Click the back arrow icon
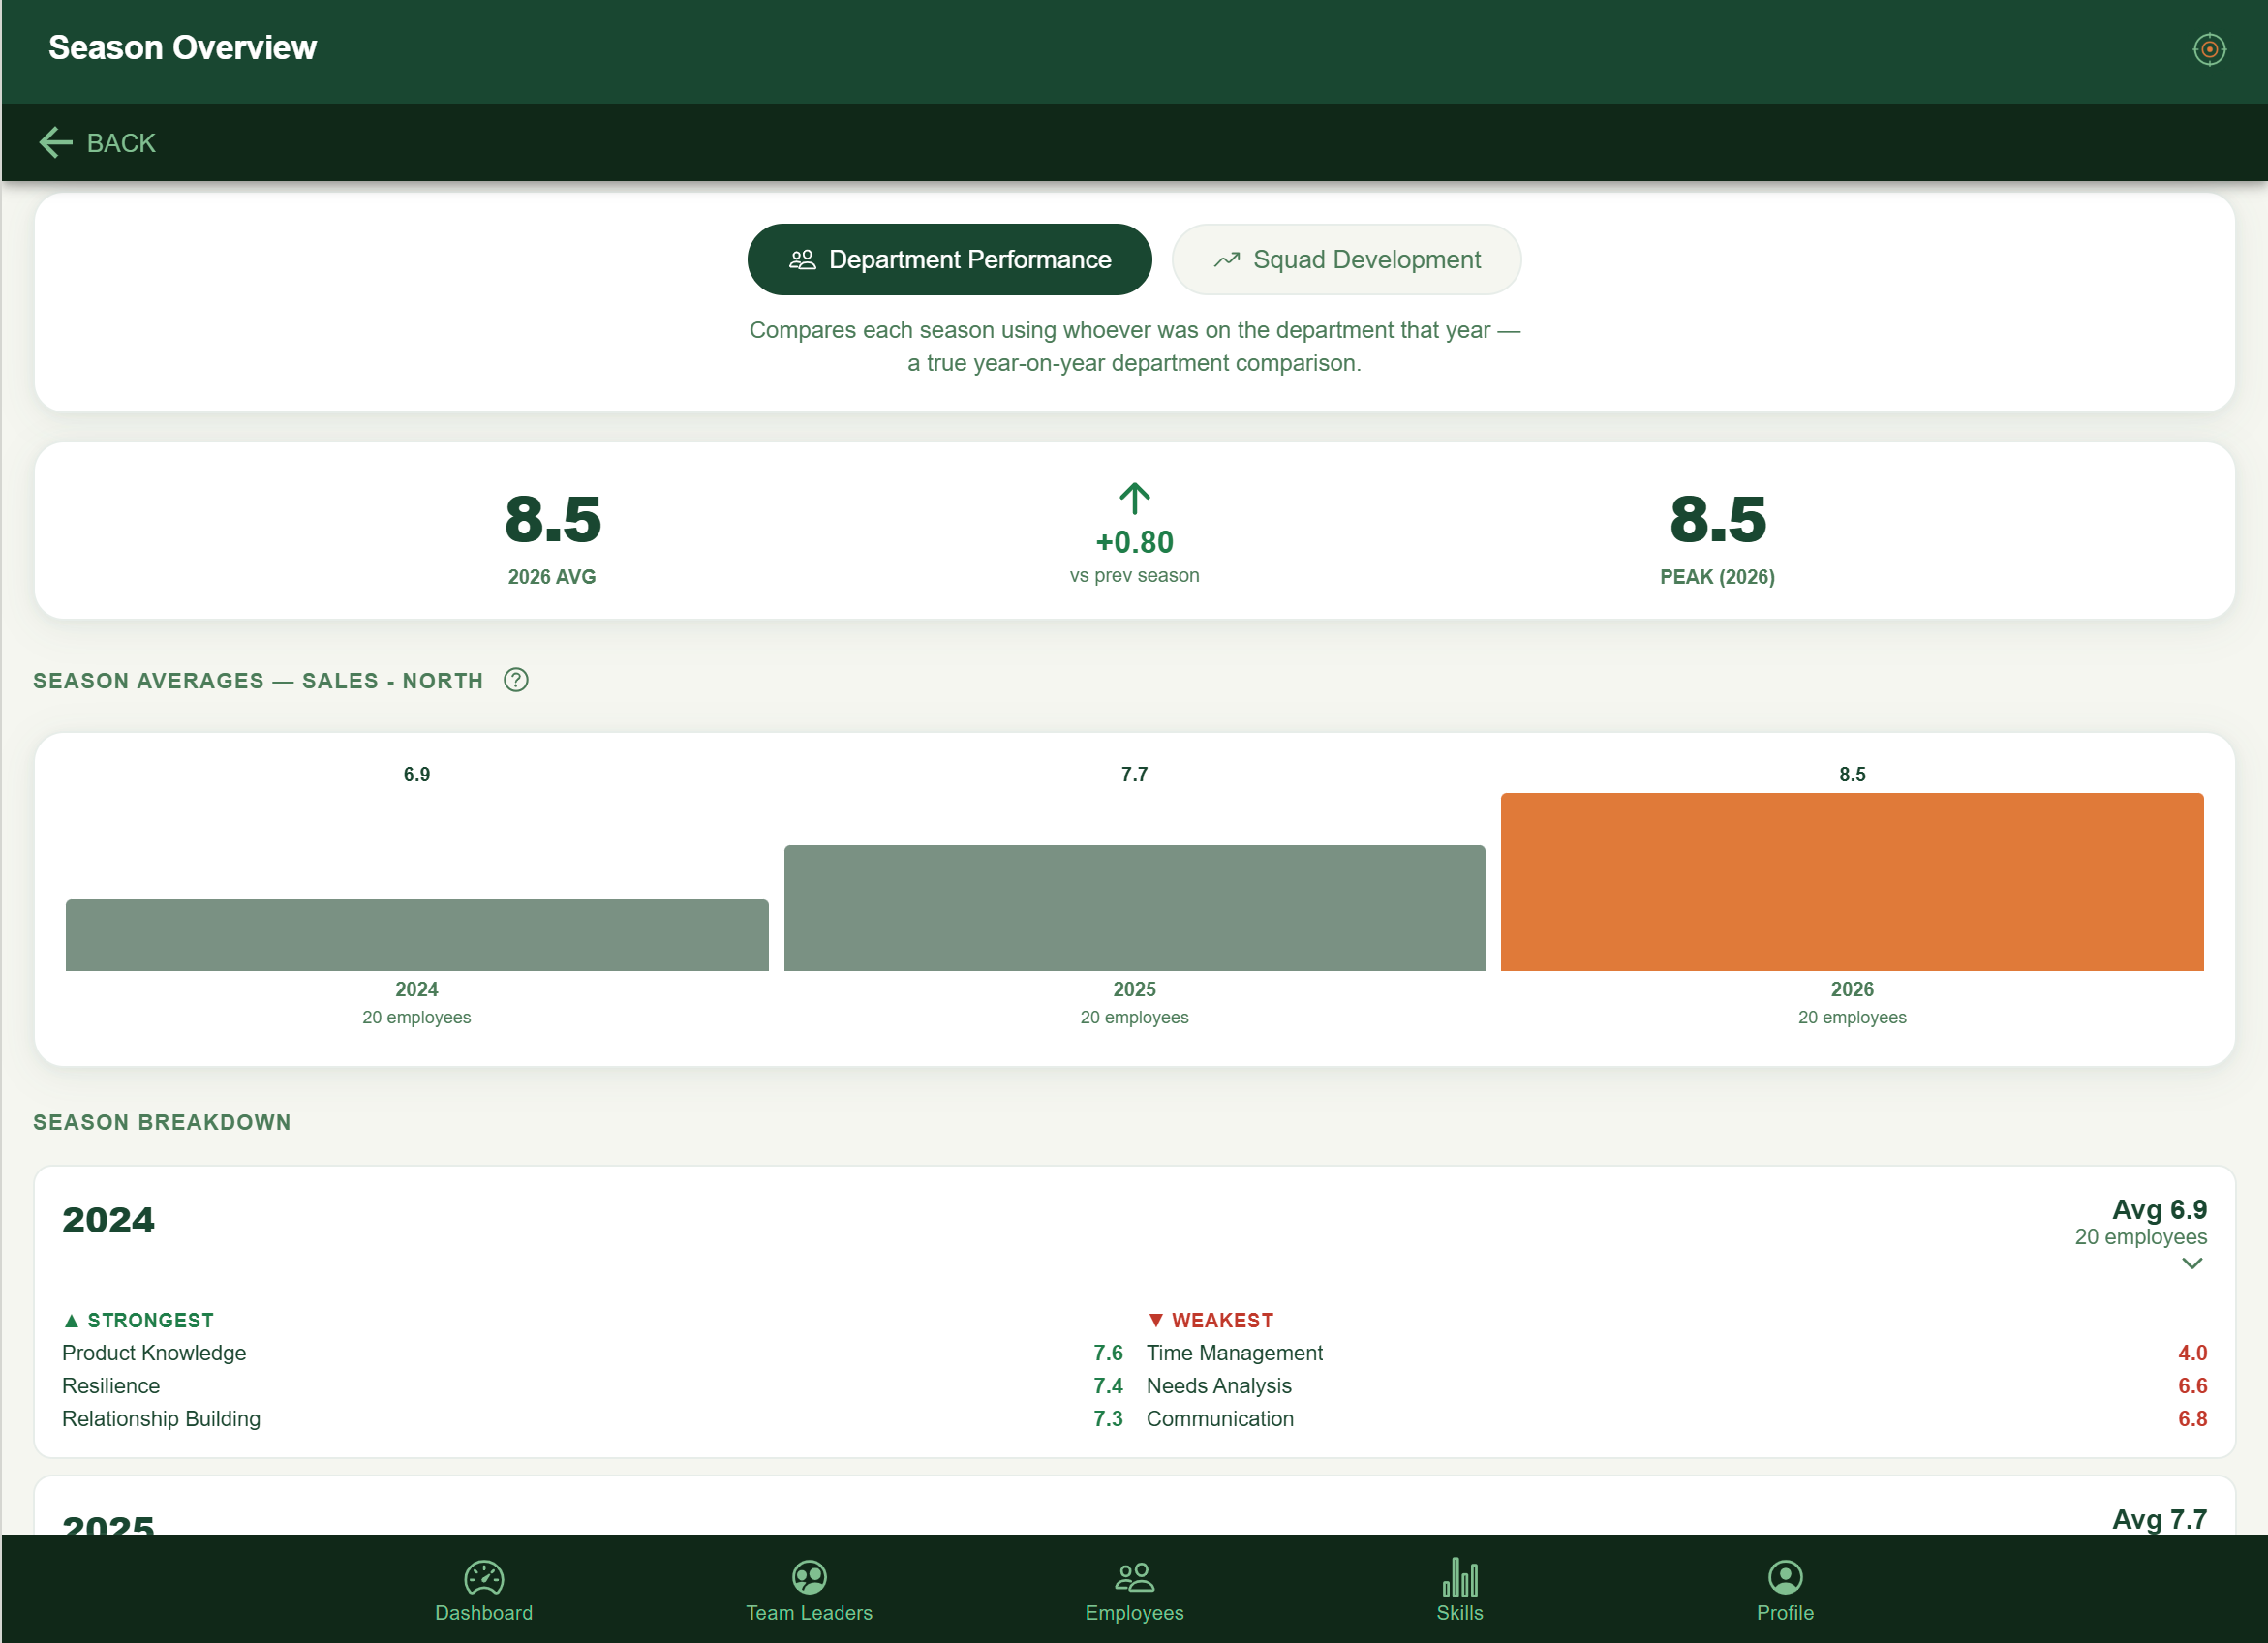This screenshot has width=2268, height=1643. pyautogui.click(x=56, y=143)
